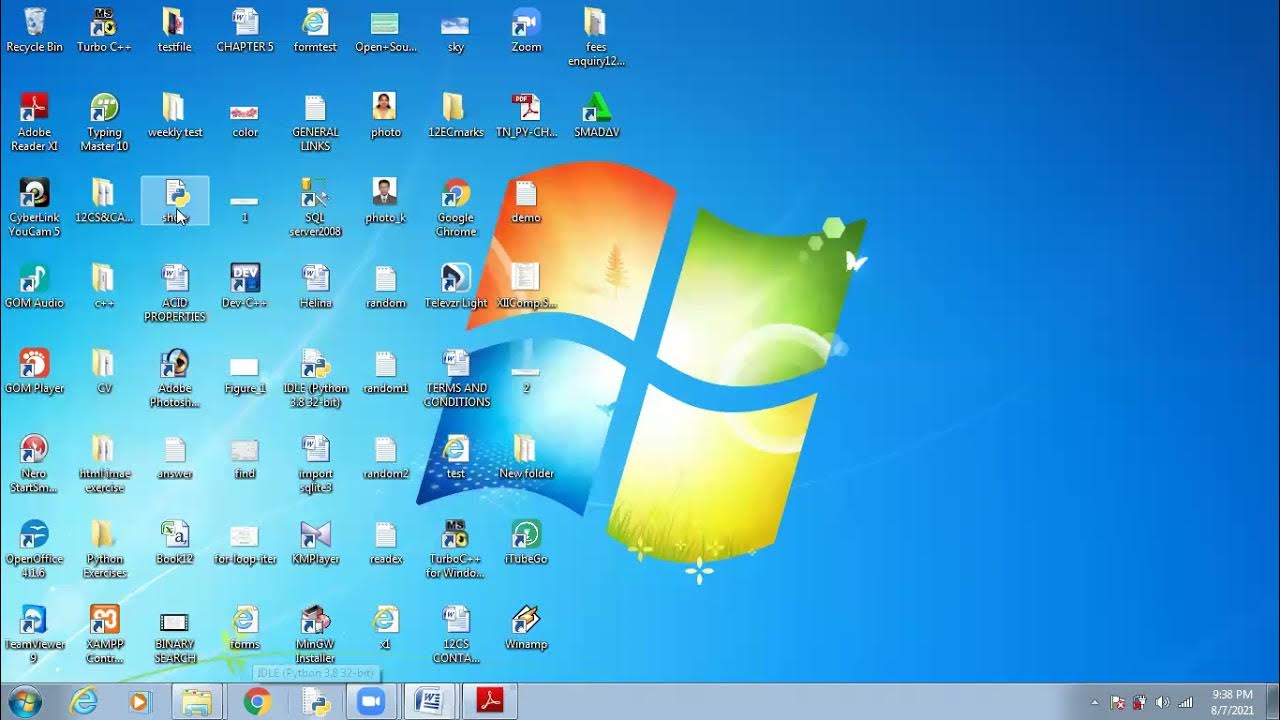This screenshot has height=720, width=1280.
Task: Open Adobe Reader XI from the desktop
Action: coord(34,122)
